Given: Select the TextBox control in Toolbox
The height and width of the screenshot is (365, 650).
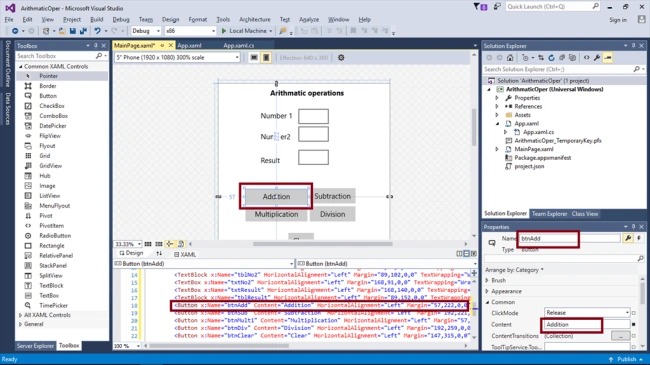Looking at the screenshot, I should 49,295.
